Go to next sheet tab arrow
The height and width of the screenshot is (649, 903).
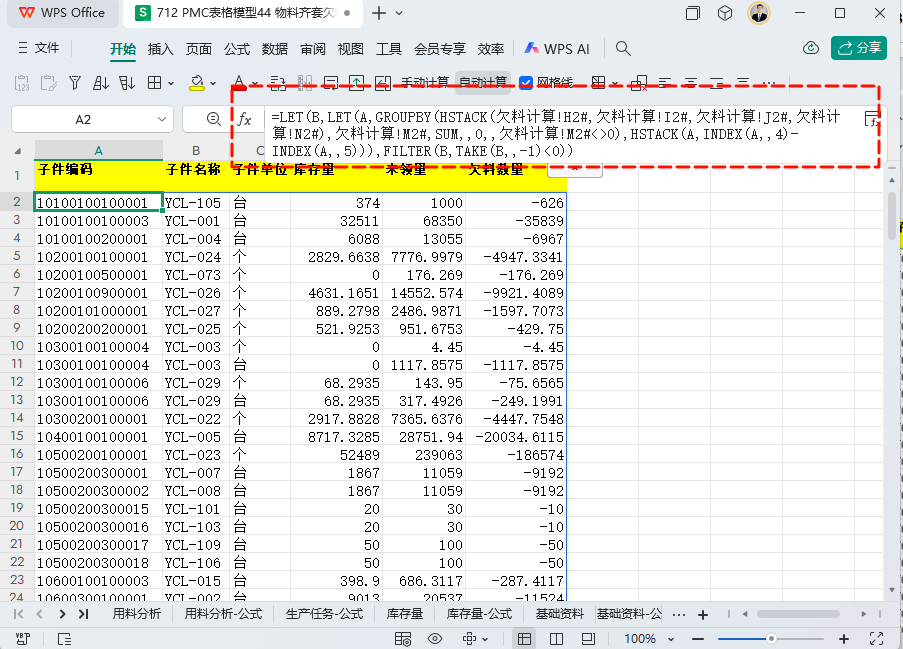point(62,614)
